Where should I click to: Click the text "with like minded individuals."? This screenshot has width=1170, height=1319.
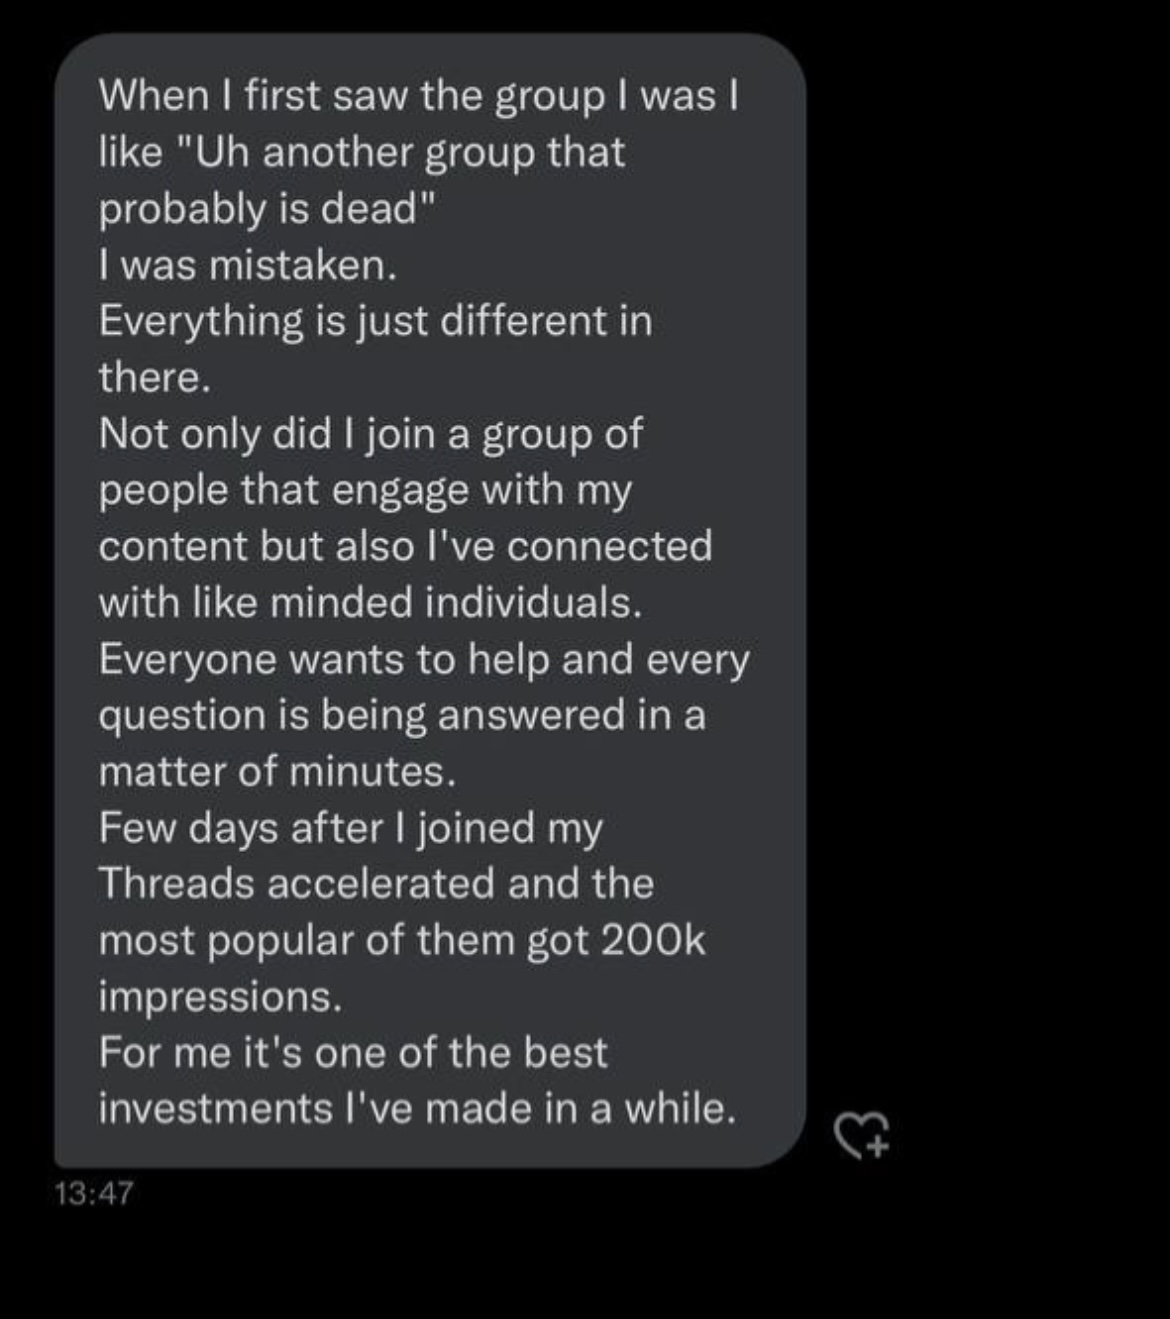click(370, 602)
